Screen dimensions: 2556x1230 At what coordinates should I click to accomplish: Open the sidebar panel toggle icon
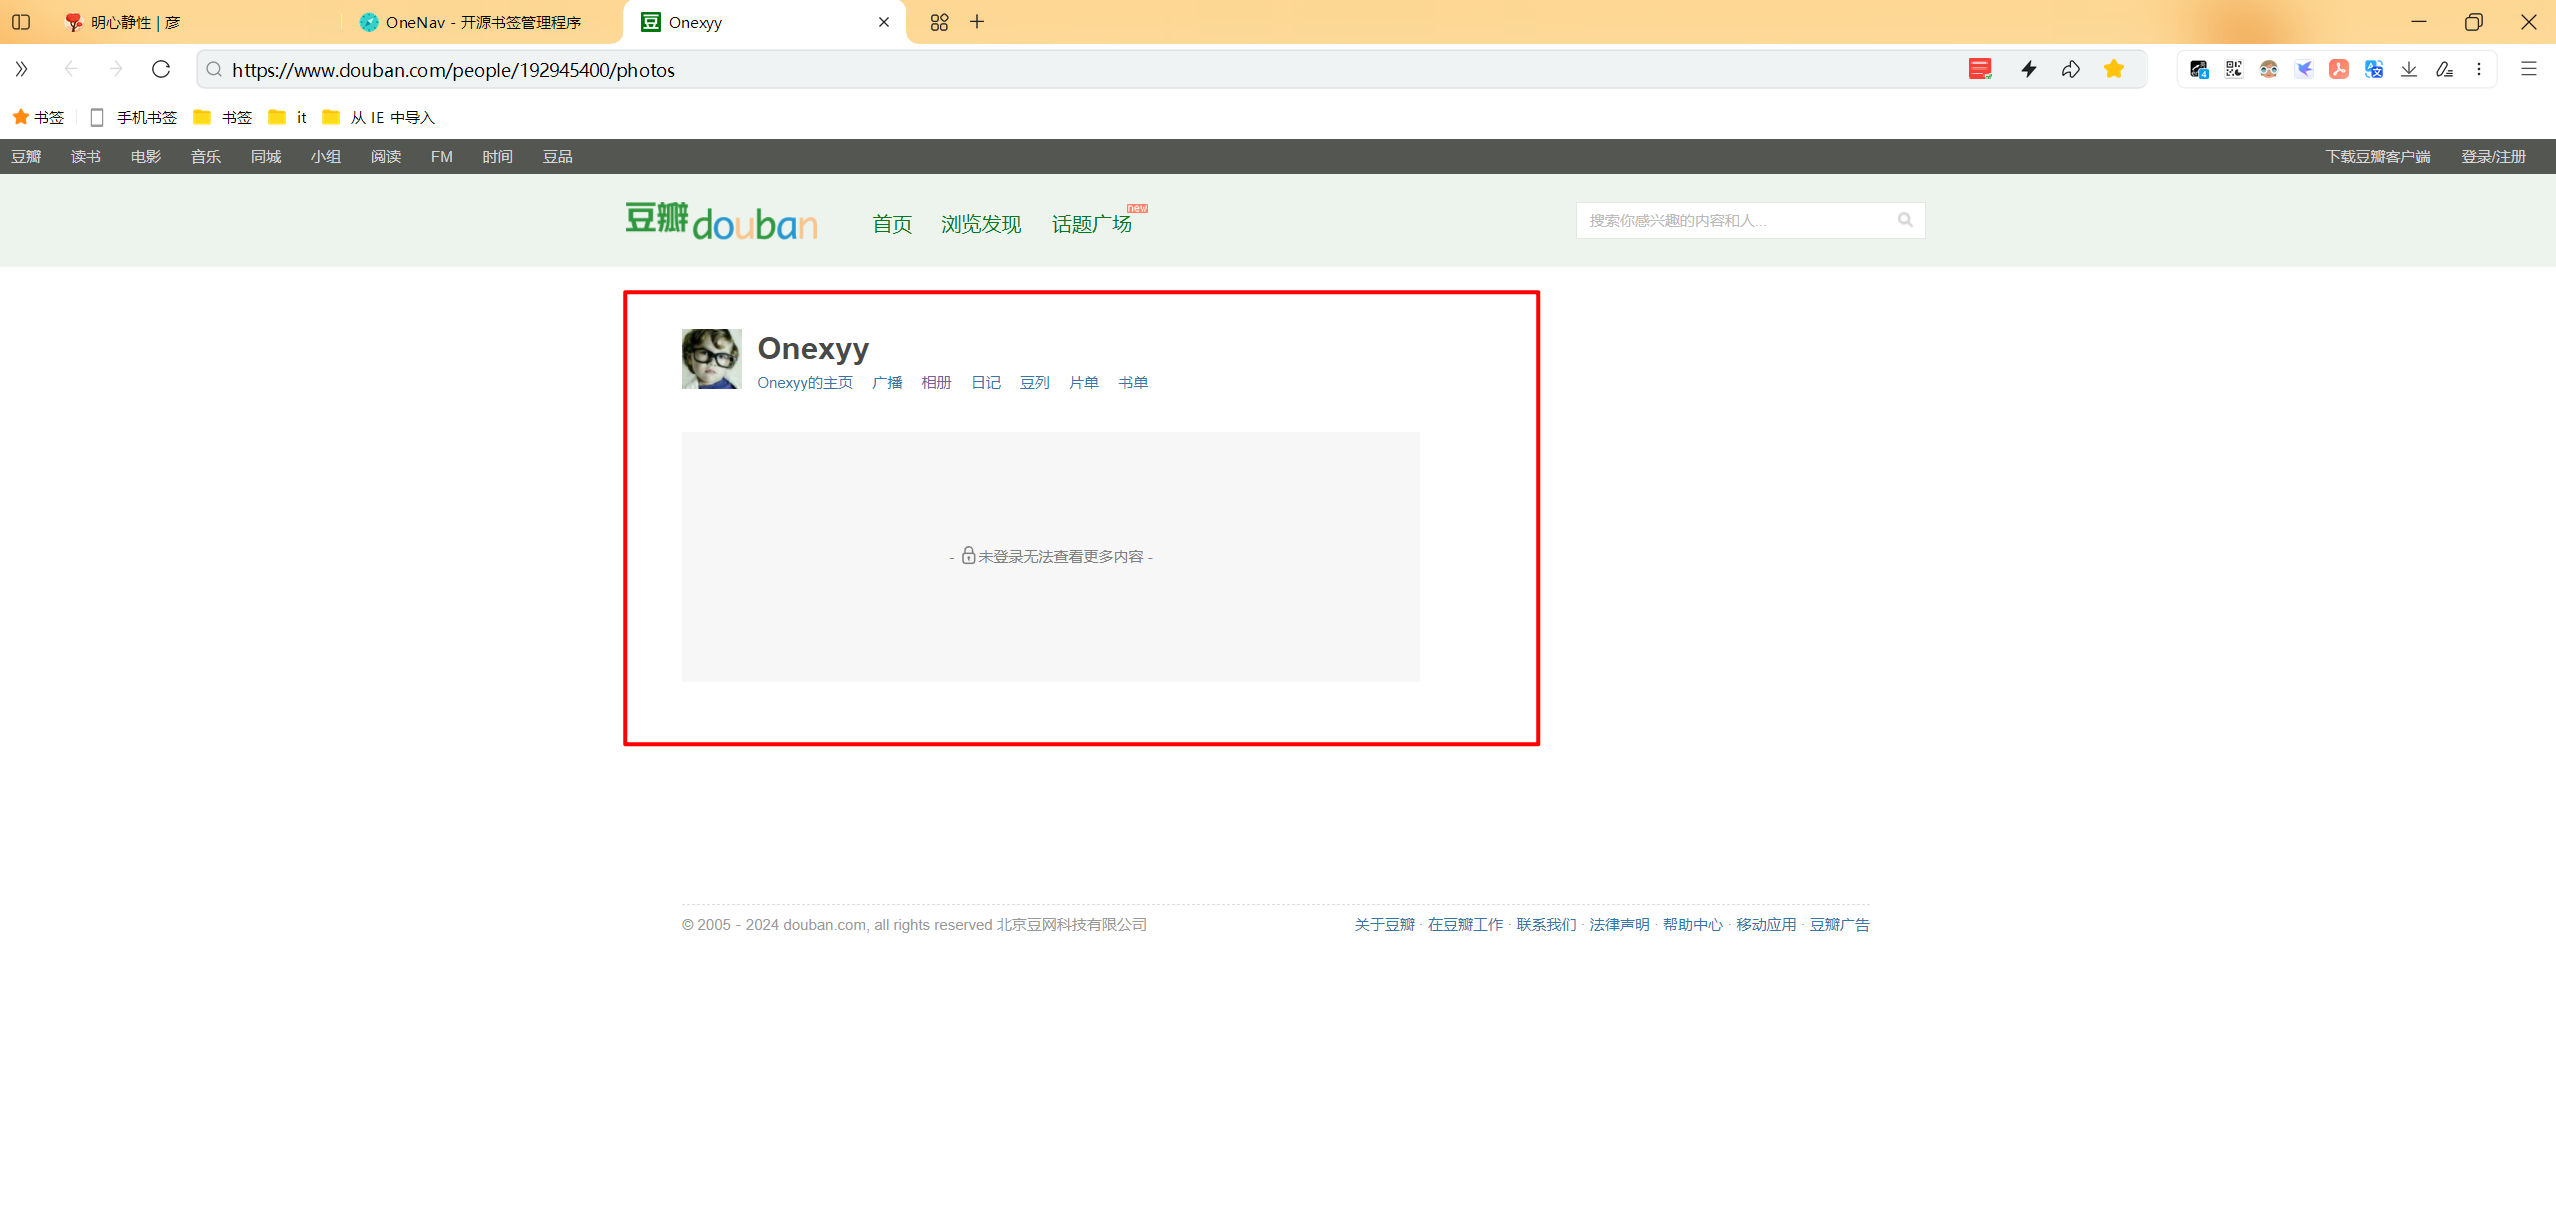21,22
